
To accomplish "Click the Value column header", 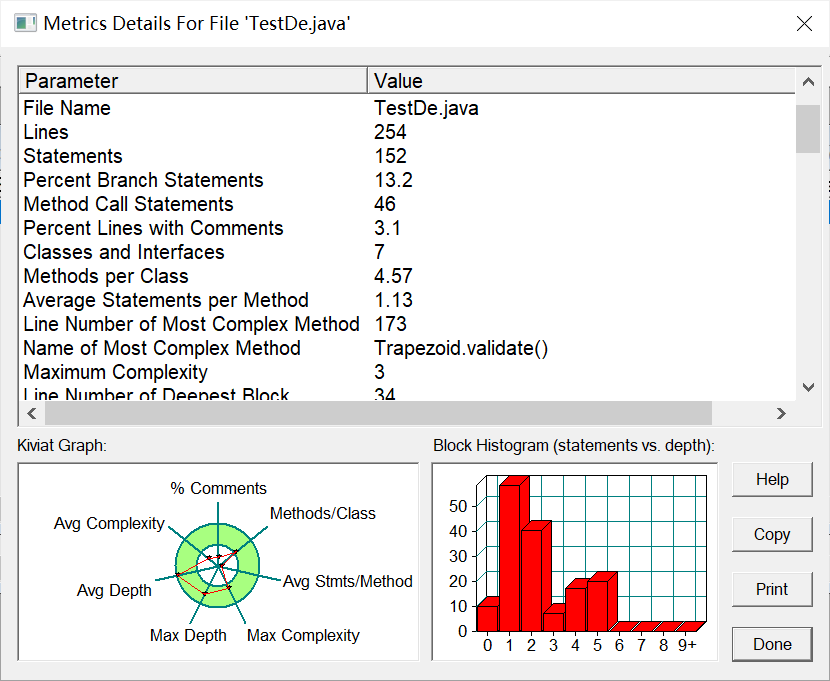I will [581, 81].
